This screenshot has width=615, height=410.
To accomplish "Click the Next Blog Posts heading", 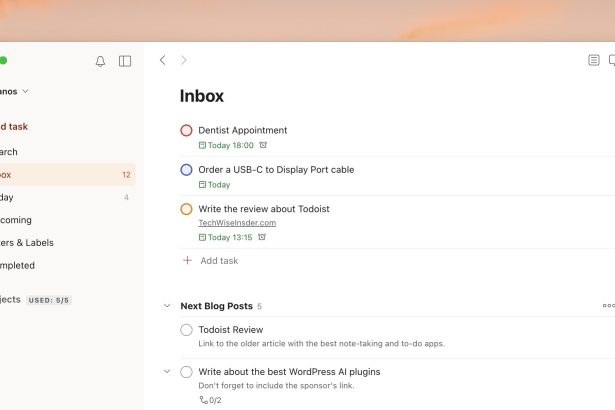I will pyautogui.click(x=217, y=306).
